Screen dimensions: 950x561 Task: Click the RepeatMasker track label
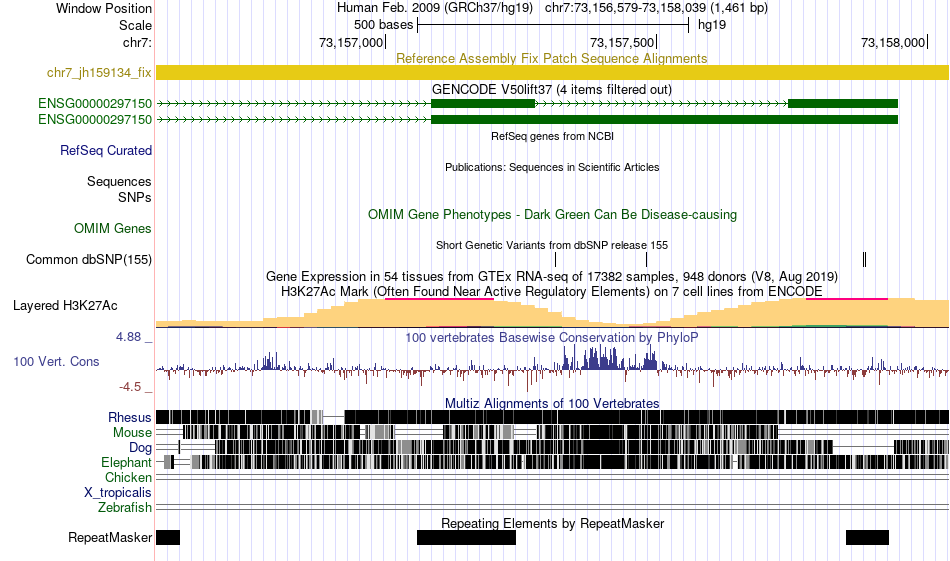110,537
